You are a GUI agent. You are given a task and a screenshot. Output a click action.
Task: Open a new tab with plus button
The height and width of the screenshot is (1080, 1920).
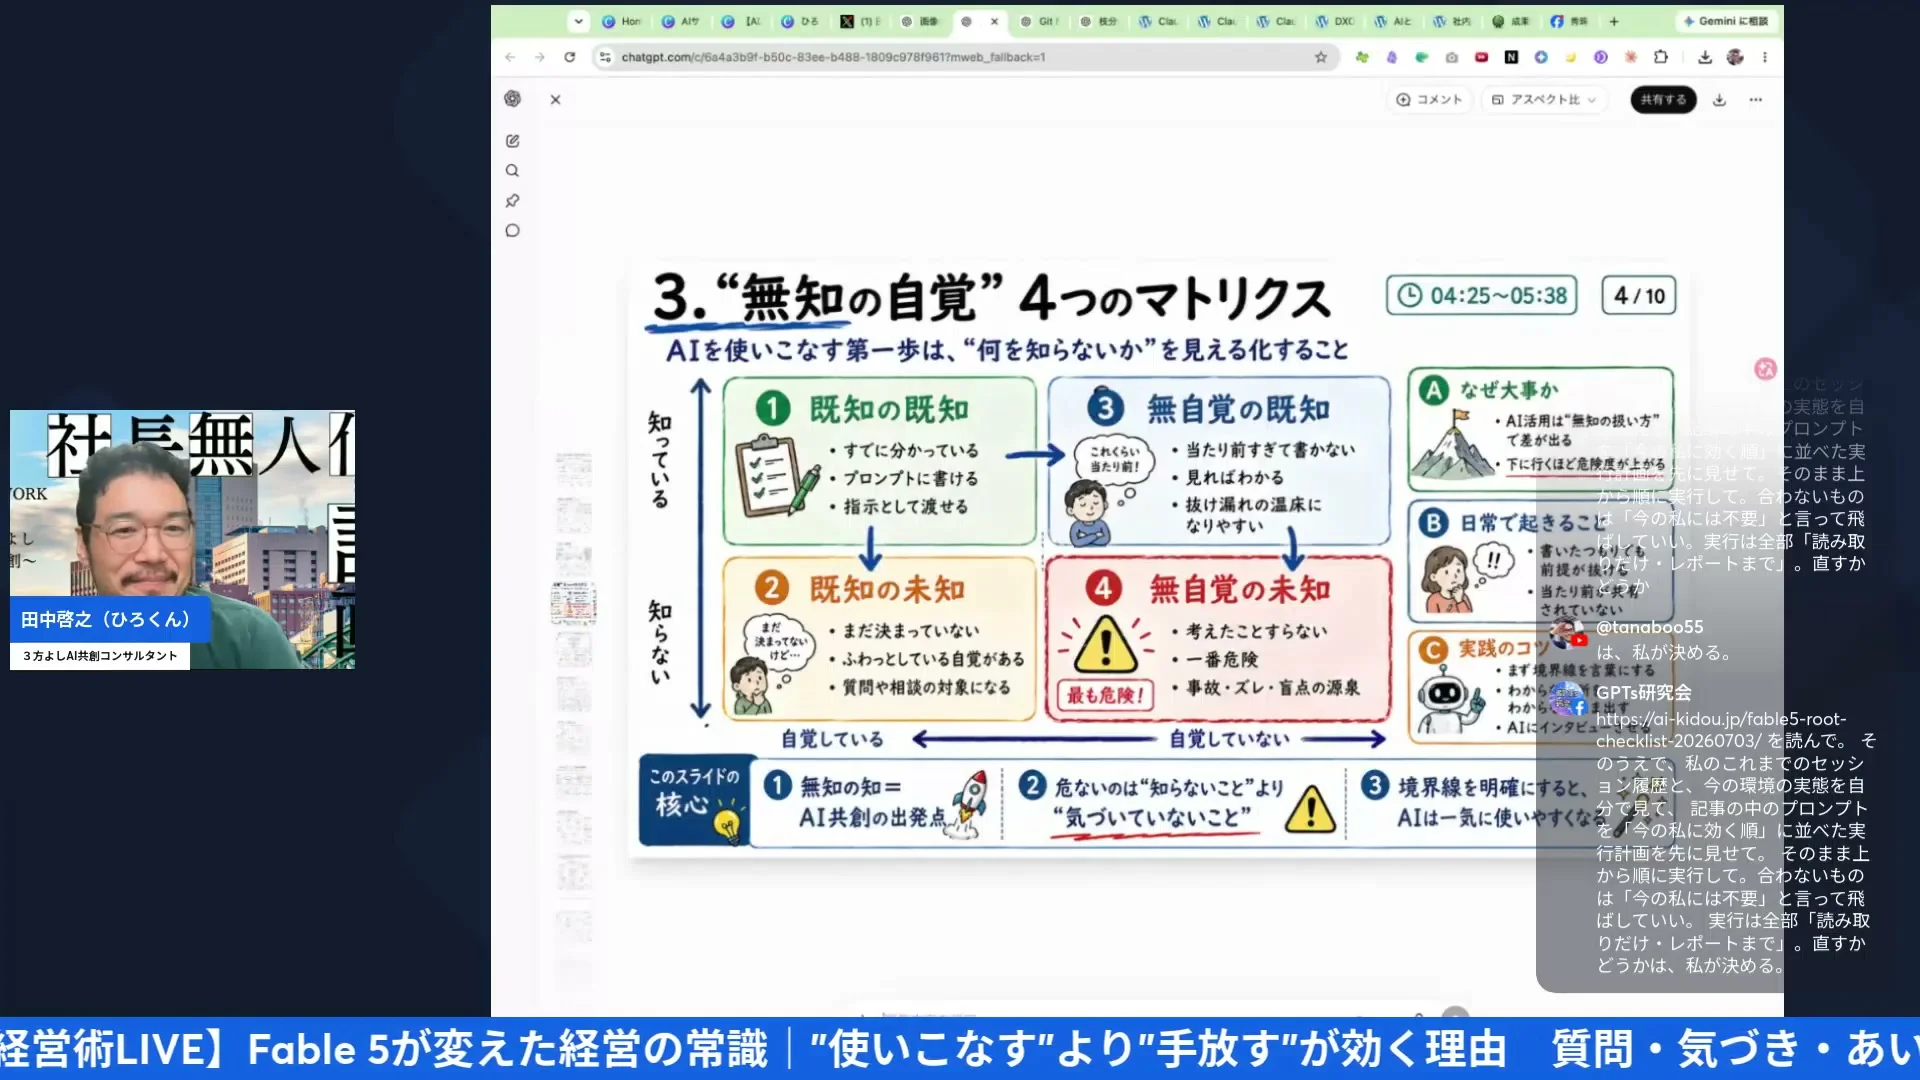(1614, 21)
